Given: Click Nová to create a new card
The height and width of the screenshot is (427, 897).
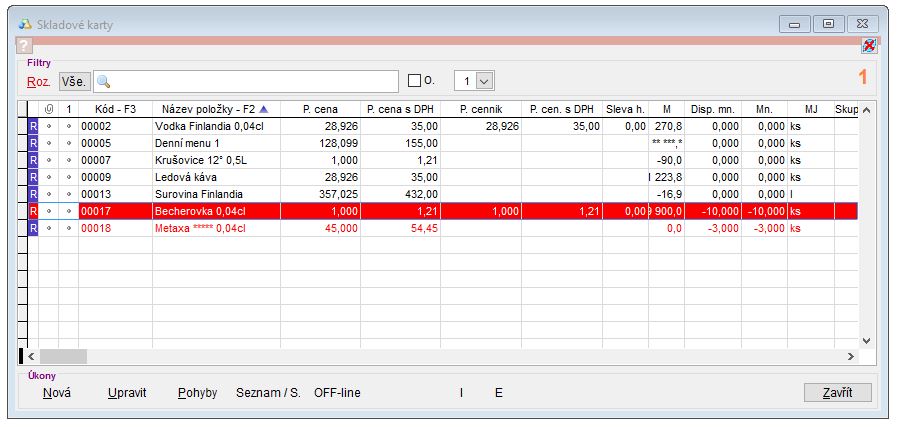Looking at the screenshot, I should [x=57, y=393].
